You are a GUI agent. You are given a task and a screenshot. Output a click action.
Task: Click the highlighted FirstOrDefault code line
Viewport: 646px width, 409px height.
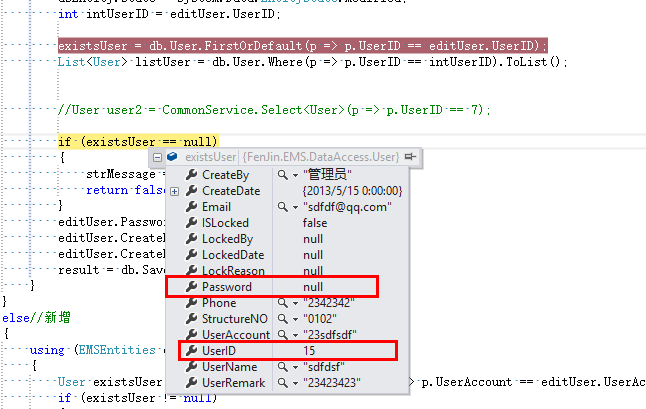pos(302,46)
